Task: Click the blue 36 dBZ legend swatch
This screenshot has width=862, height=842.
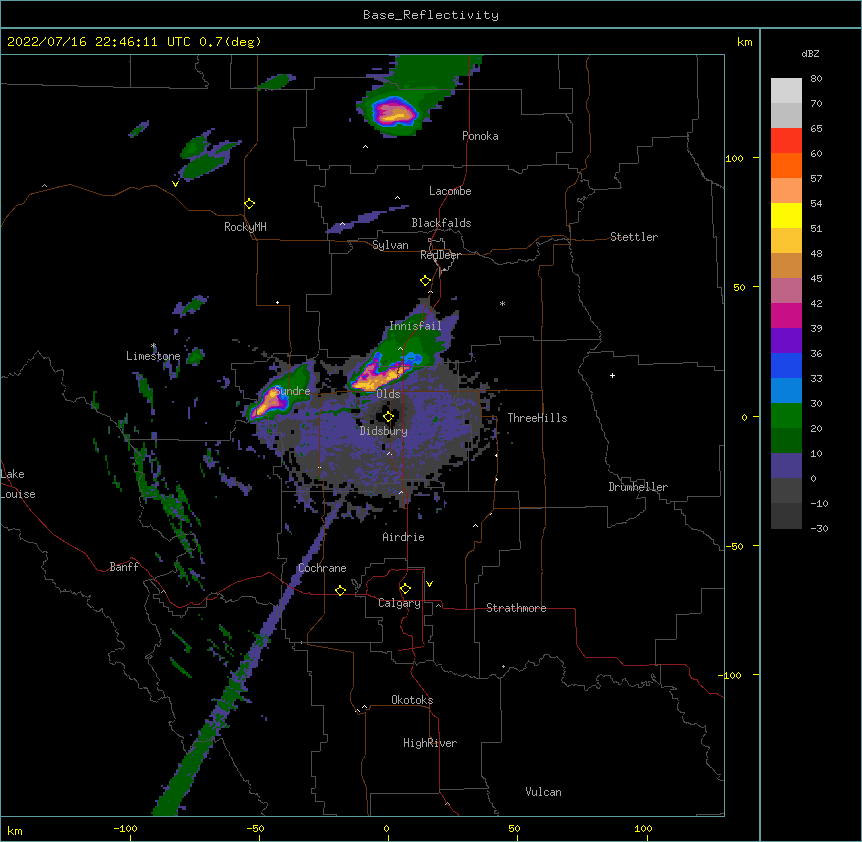Action: (786, 365)
